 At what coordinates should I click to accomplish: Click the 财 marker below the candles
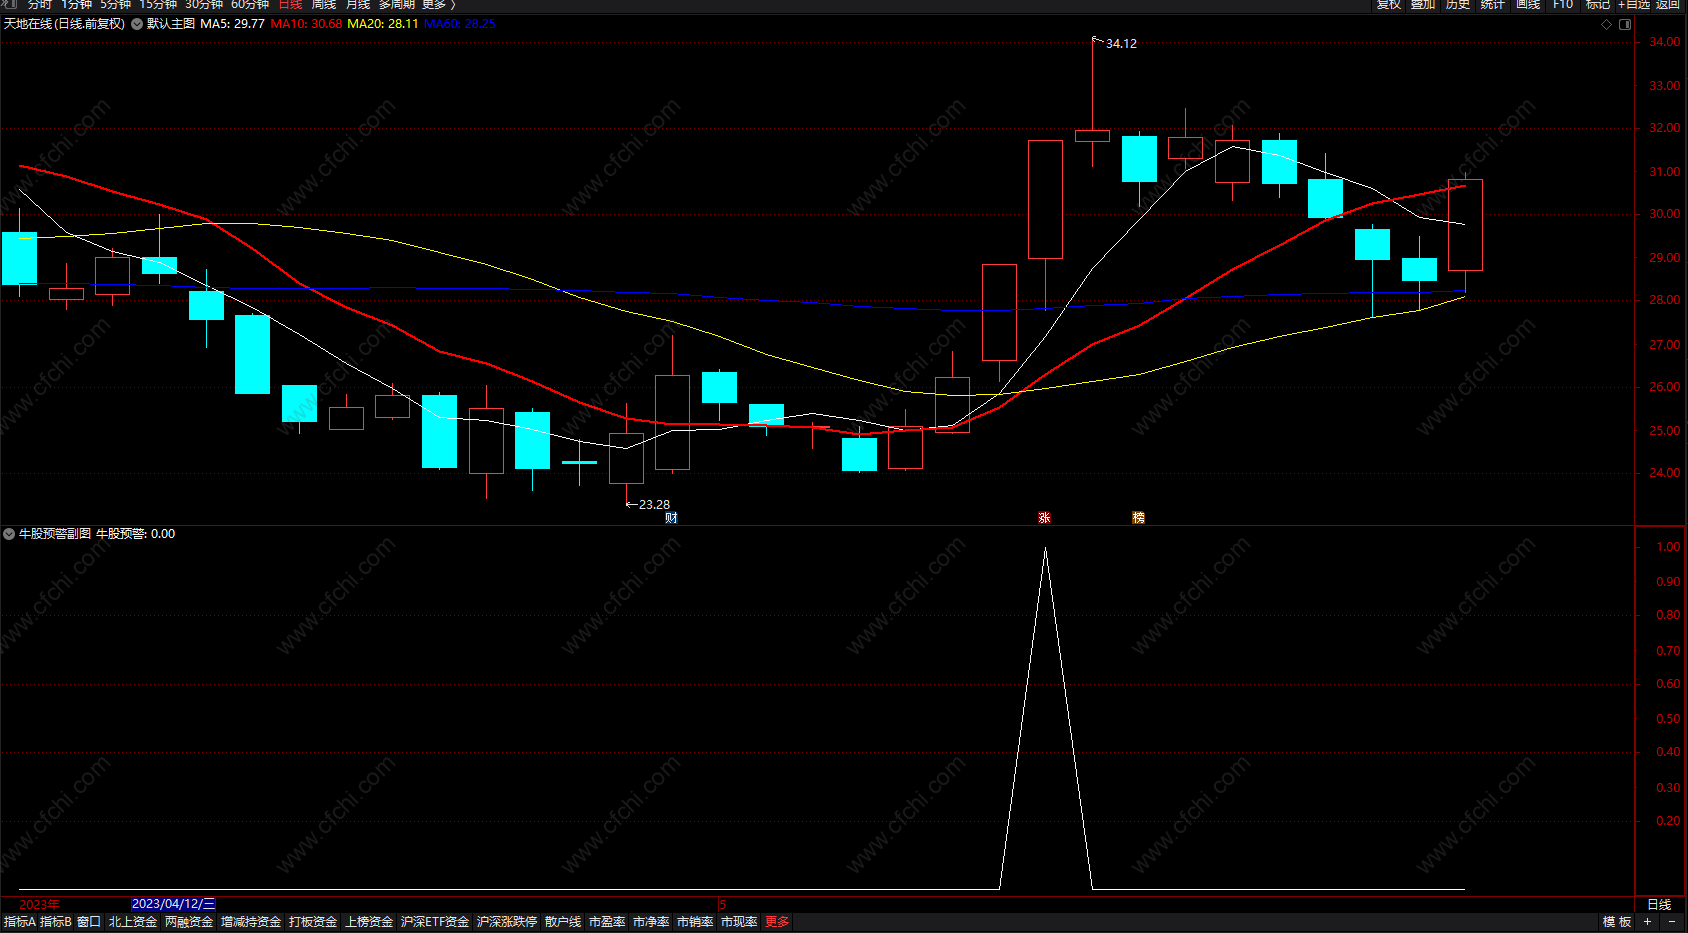671,518
